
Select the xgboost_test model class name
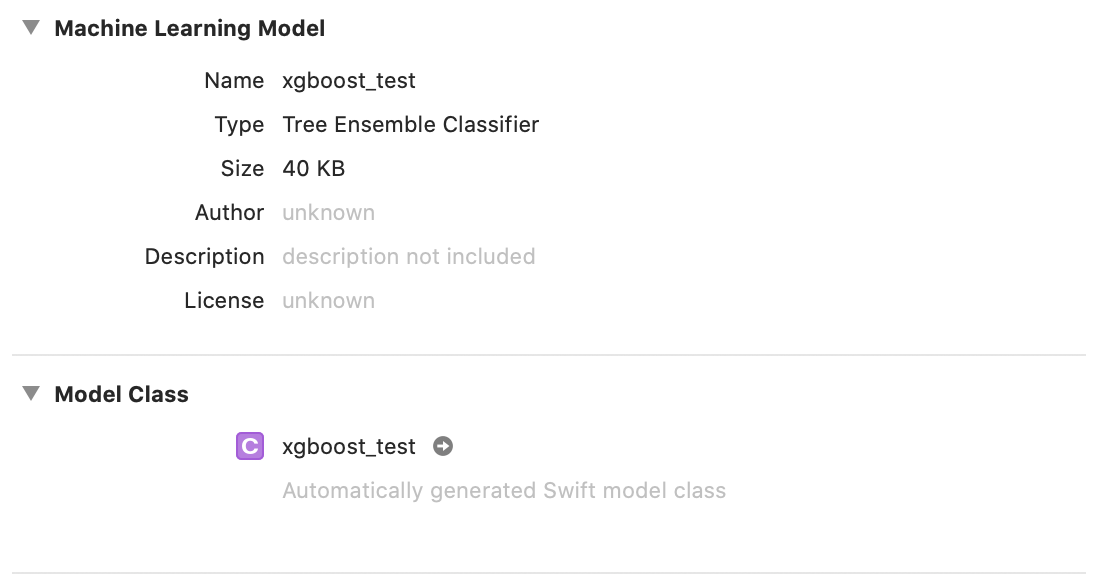pyautogui.click(x=349, y=446)
